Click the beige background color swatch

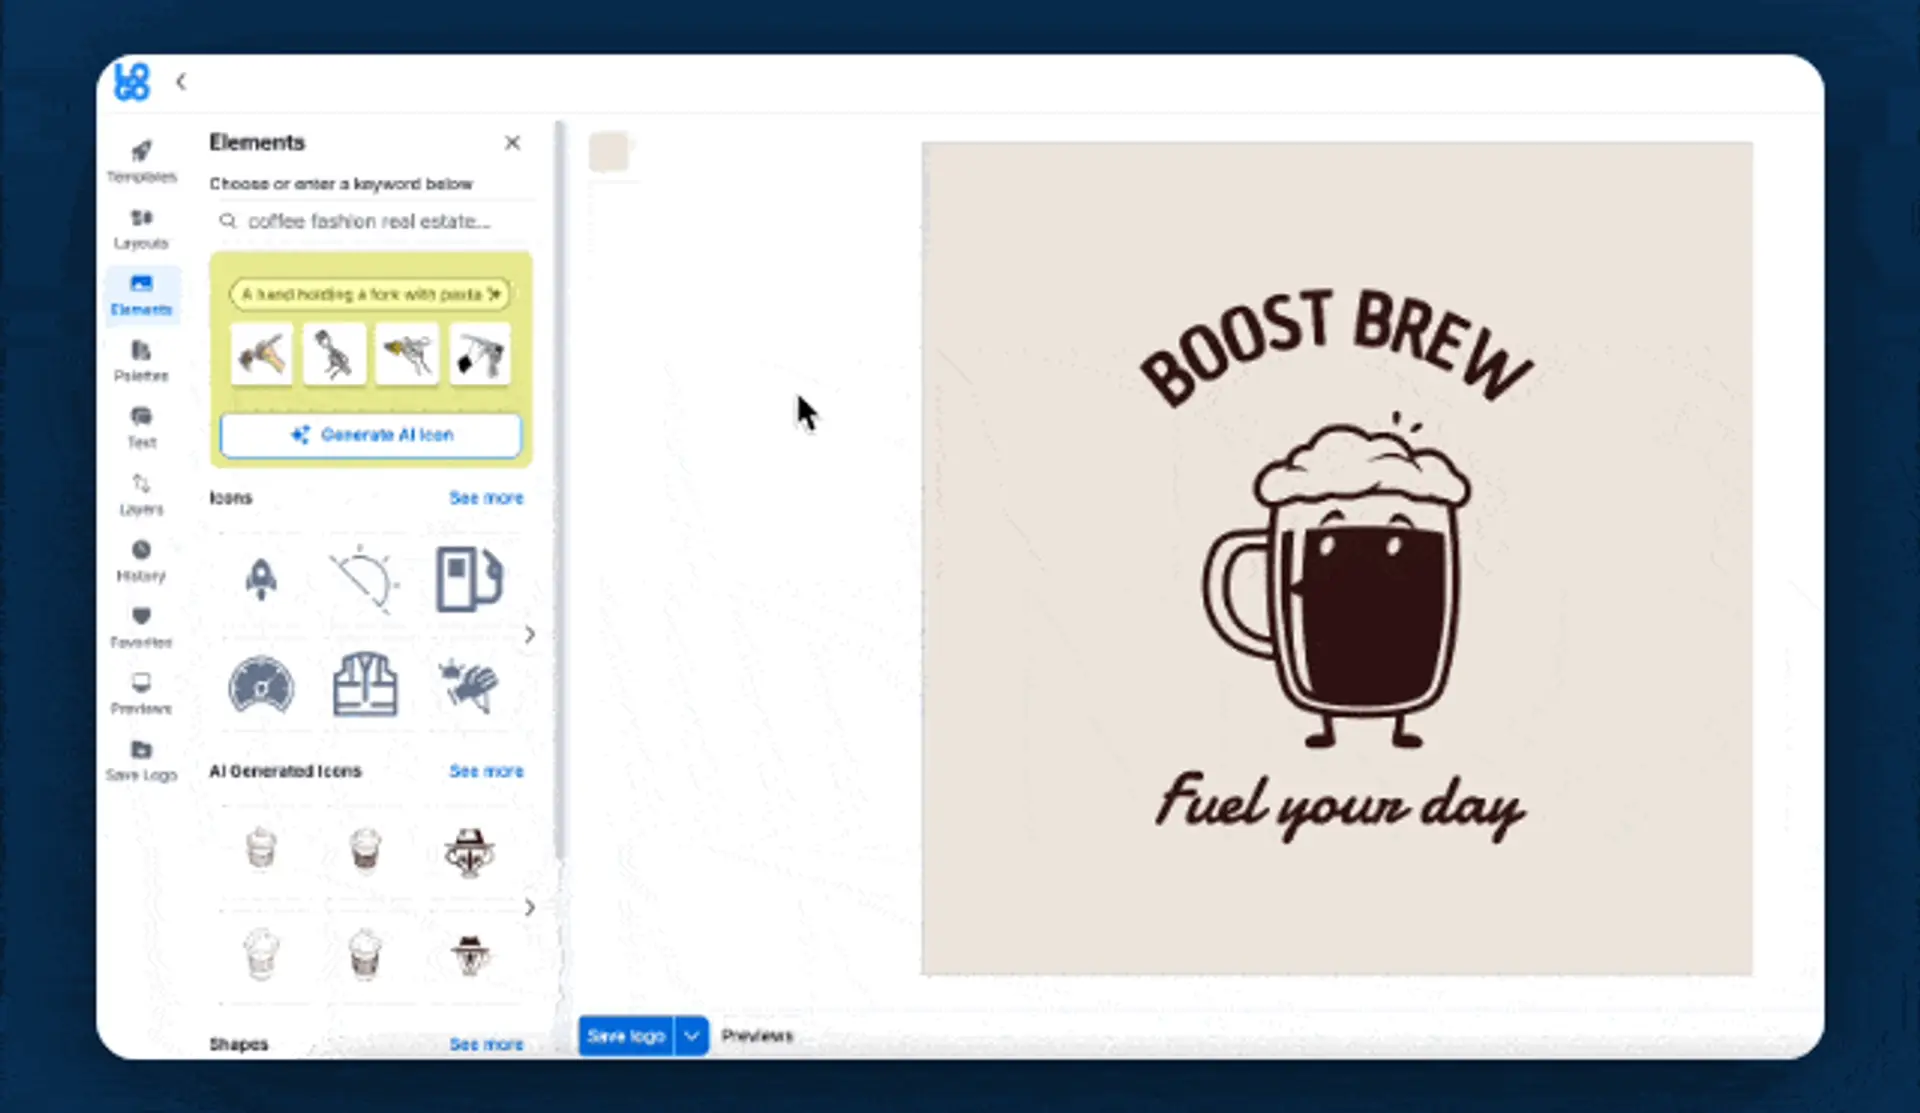[608, 152]
